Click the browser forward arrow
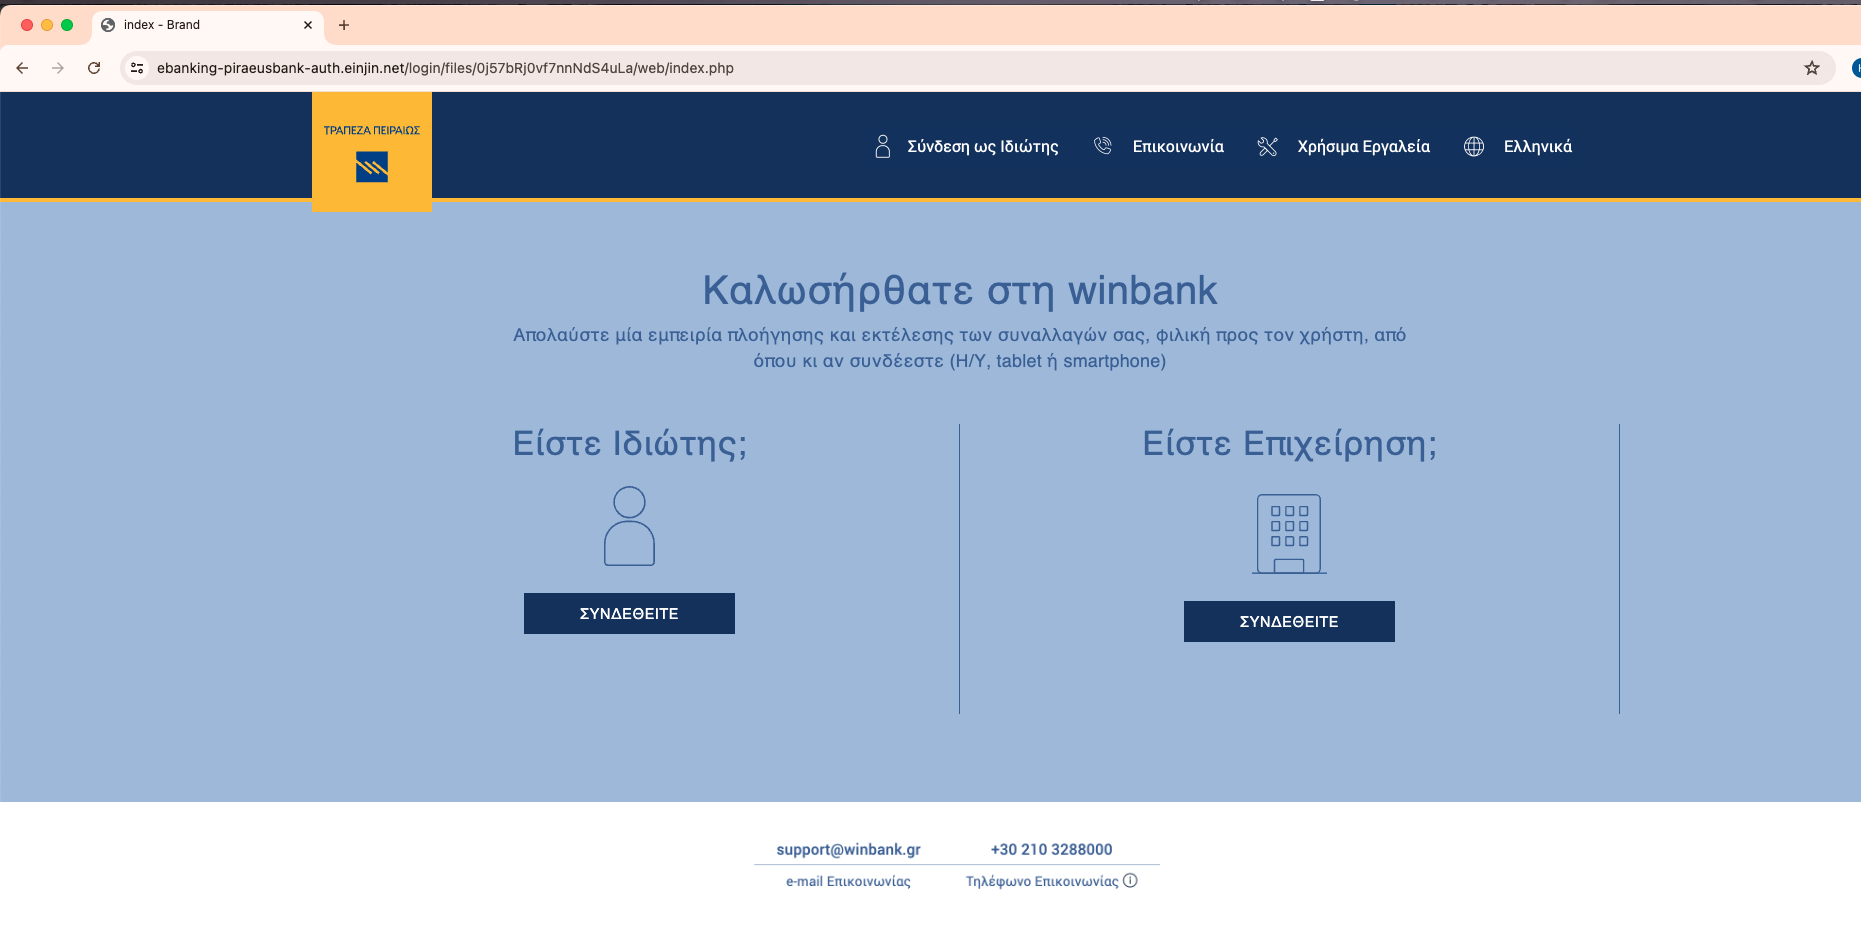The width and height of the screenshot is (1861, 931). click(x=58, y=68)
